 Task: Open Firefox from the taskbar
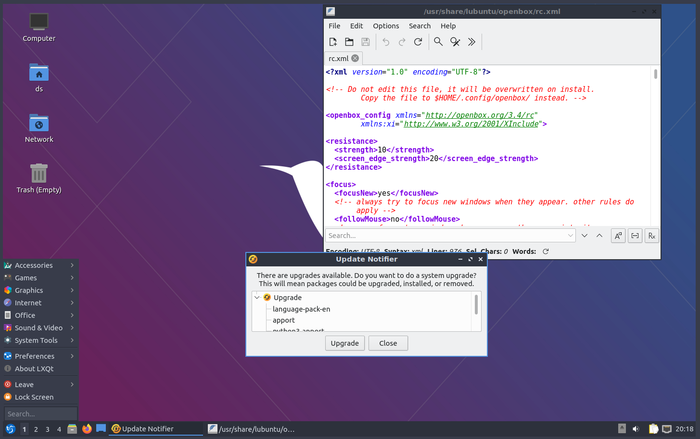click(x=87, y=429)
